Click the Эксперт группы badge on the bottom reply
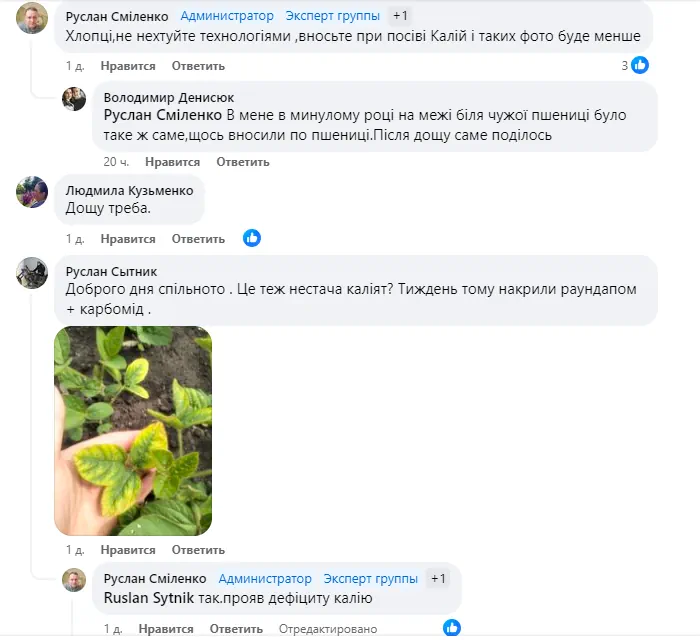The image size is (700, 640). [371, 578]
